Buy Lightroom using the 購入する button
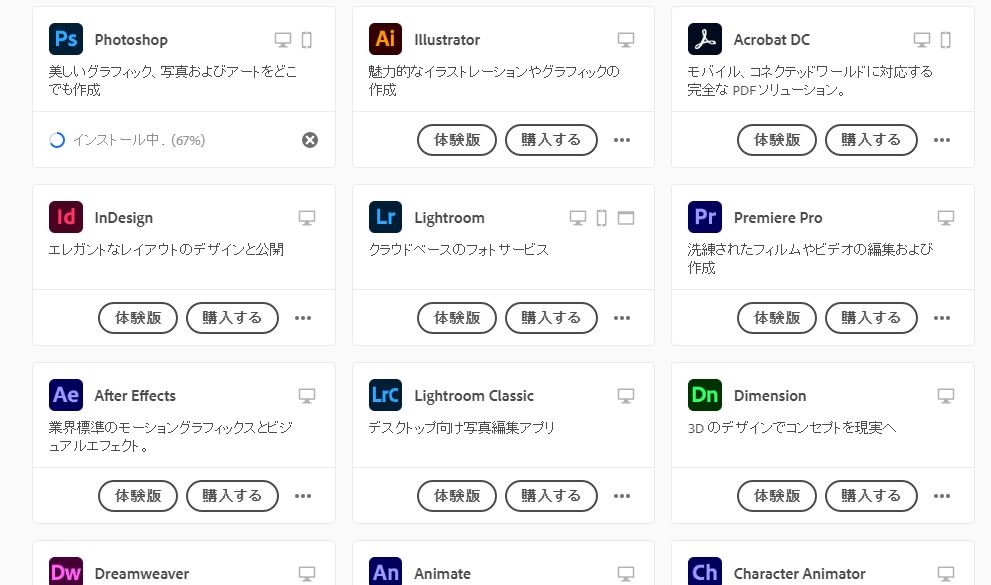The image size is (991, 585). 551,318
